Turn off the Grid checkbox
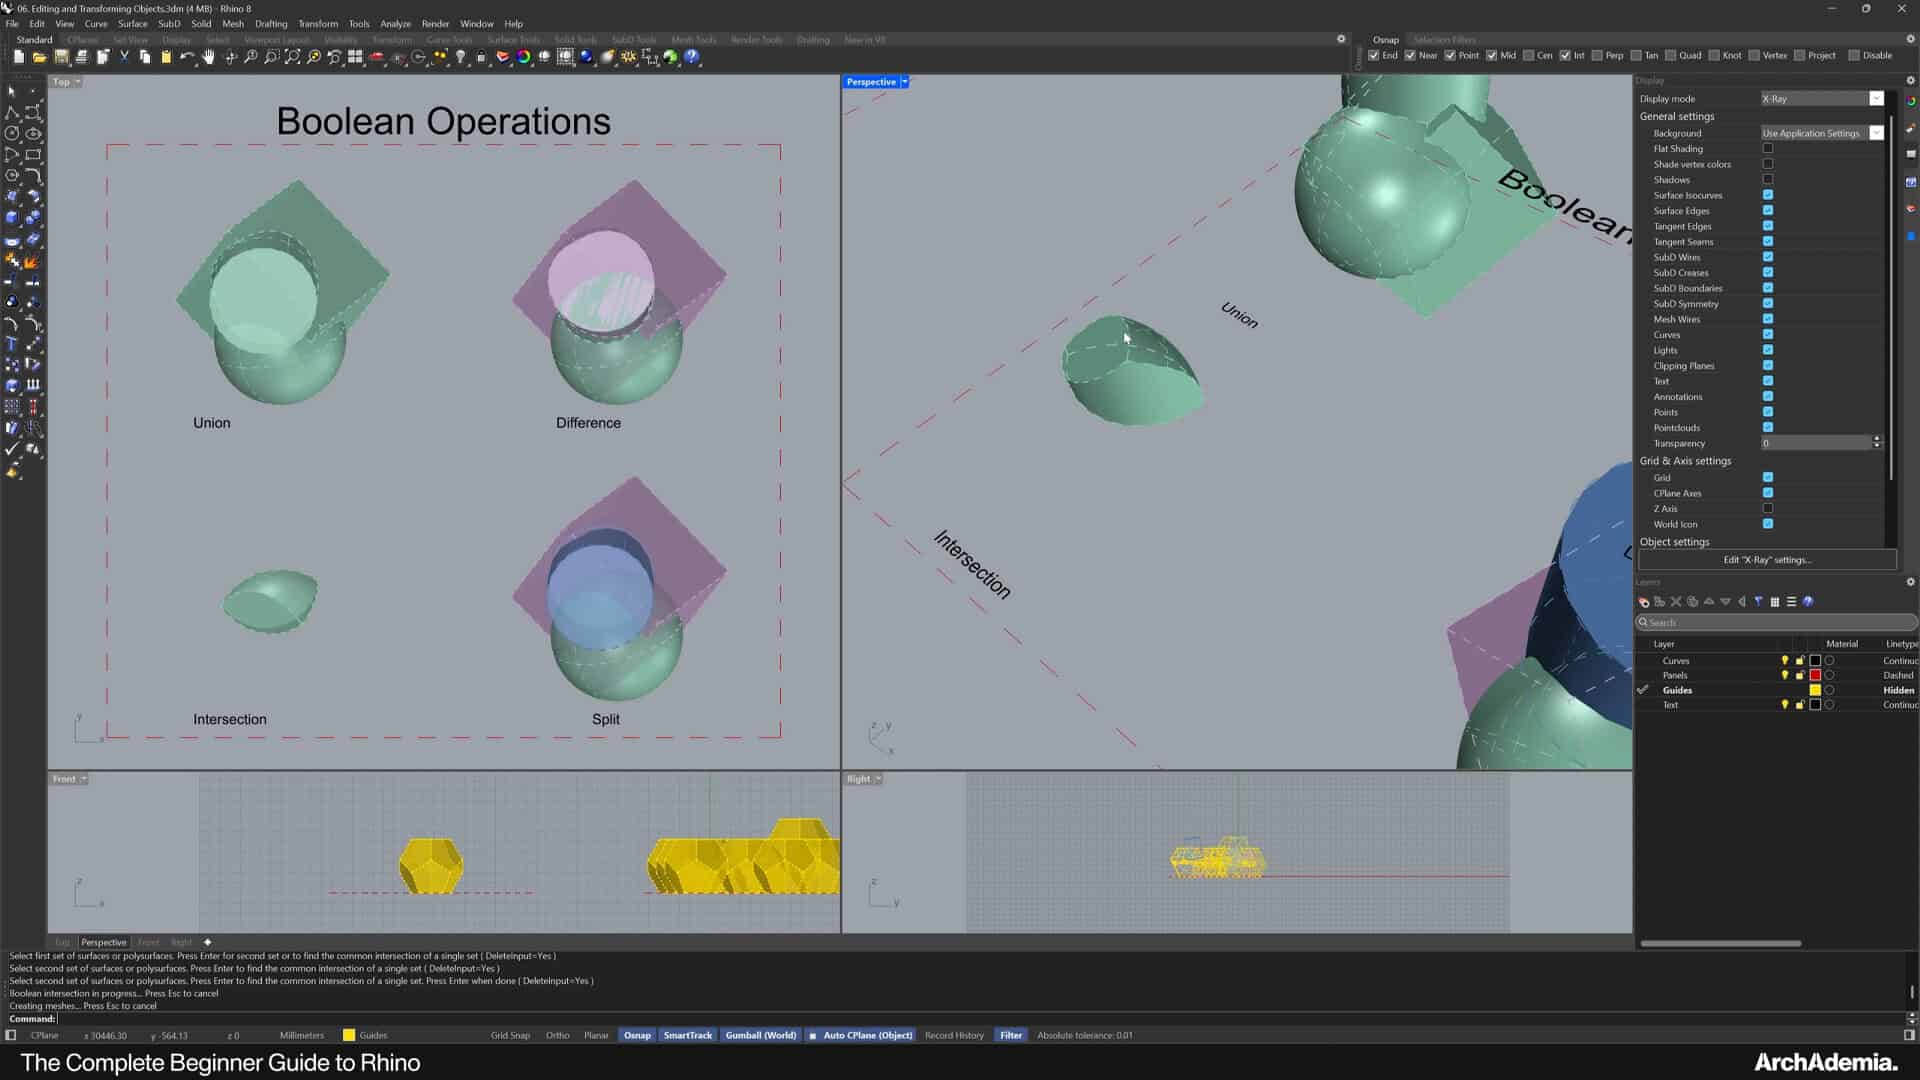 (1768, 478)
